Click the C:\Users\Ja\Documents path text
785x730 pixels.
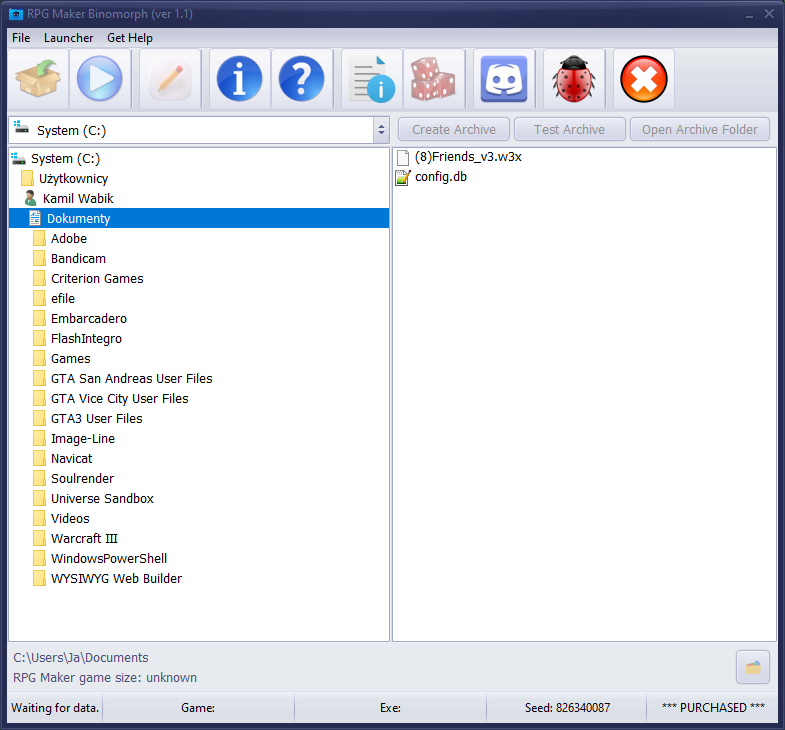pos(81,657)
